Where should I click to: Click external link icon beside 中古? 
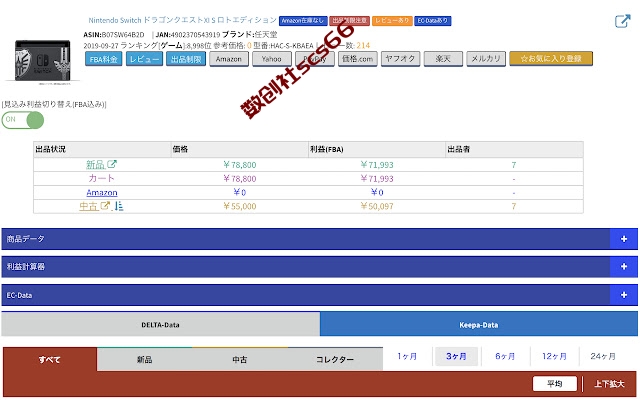click(x=105, y=206)
